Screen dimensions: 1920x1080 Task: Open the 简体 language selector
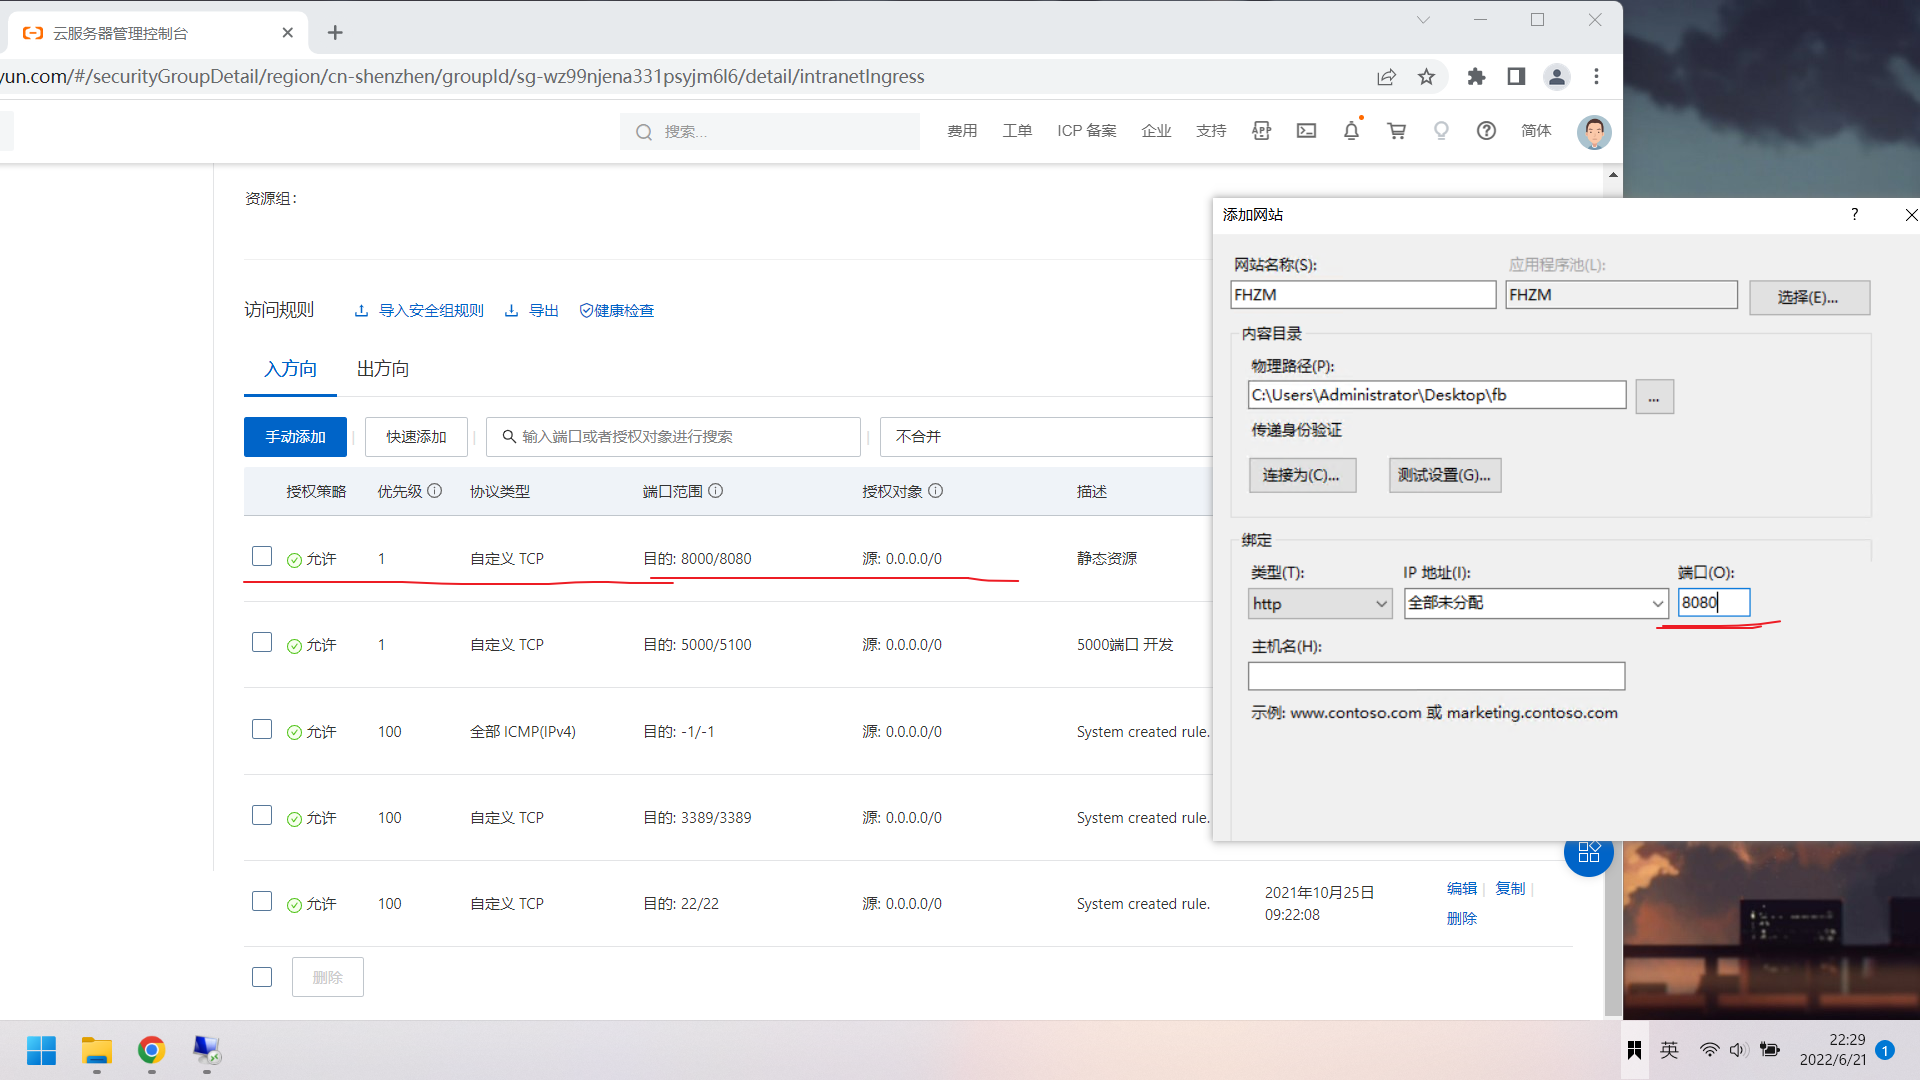pyautogui.click(x=1536, y=131)
